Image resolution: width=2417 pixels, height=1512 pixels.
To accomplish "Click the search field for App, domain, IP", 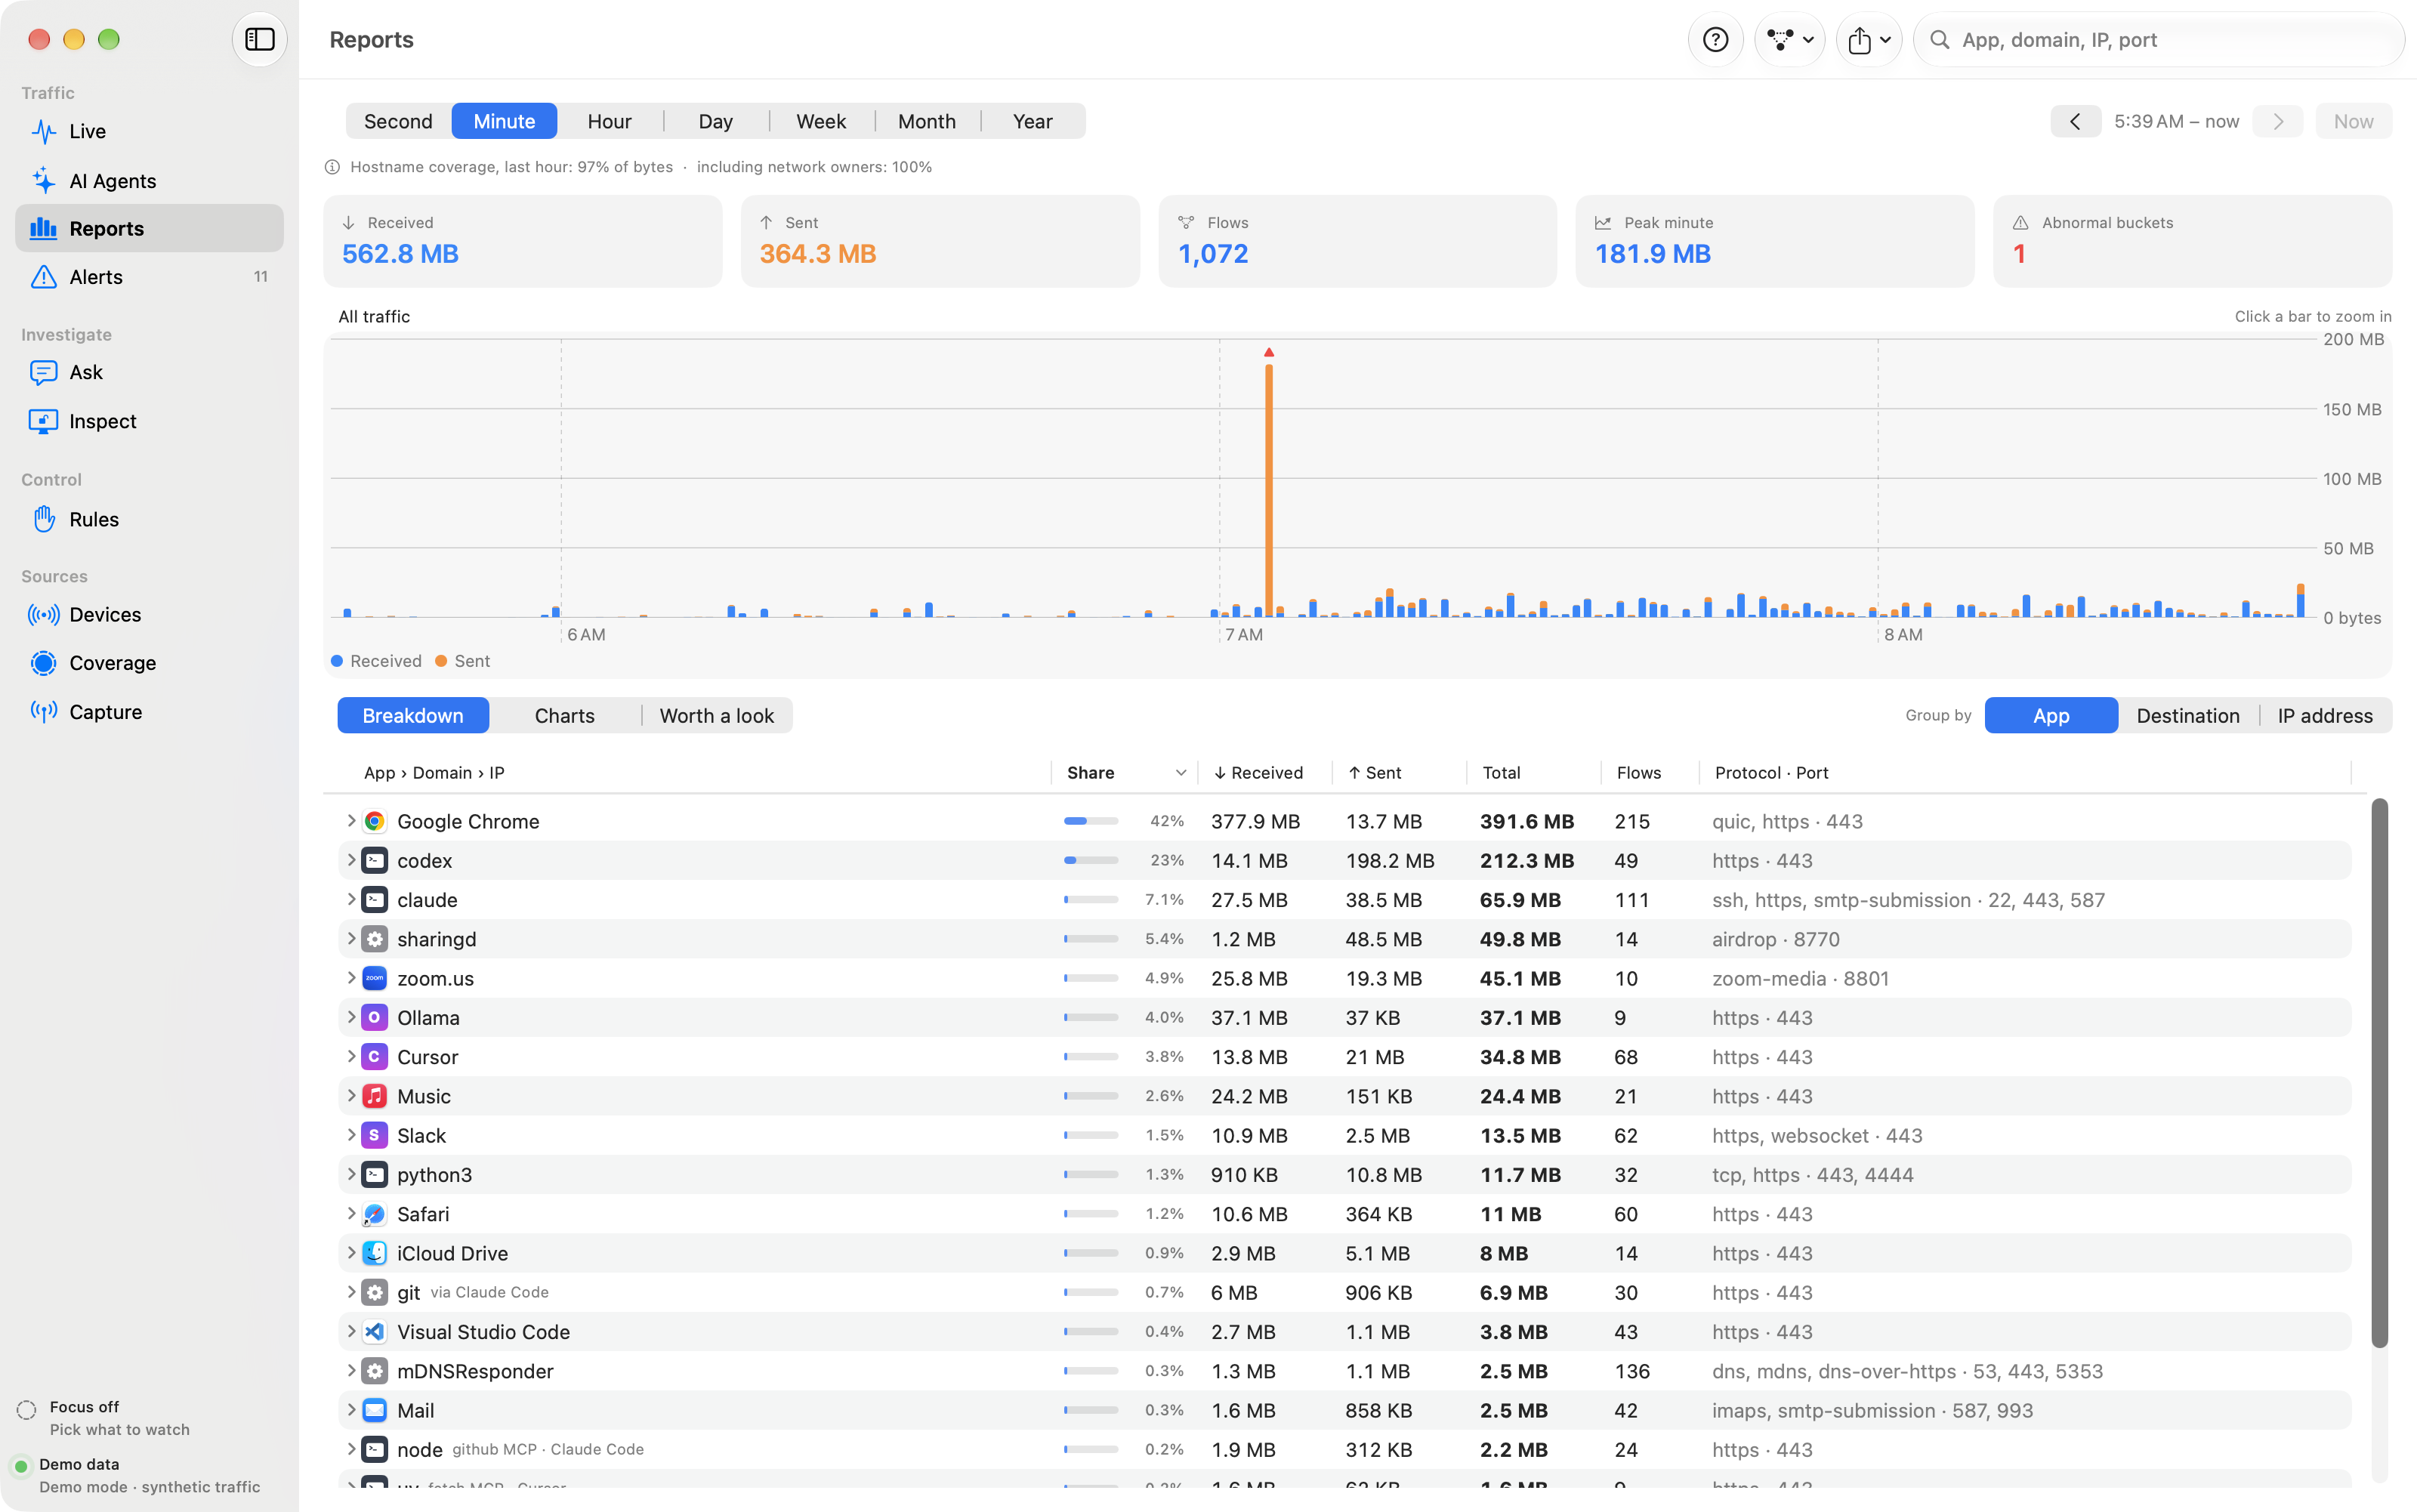I will [2160, 39].
